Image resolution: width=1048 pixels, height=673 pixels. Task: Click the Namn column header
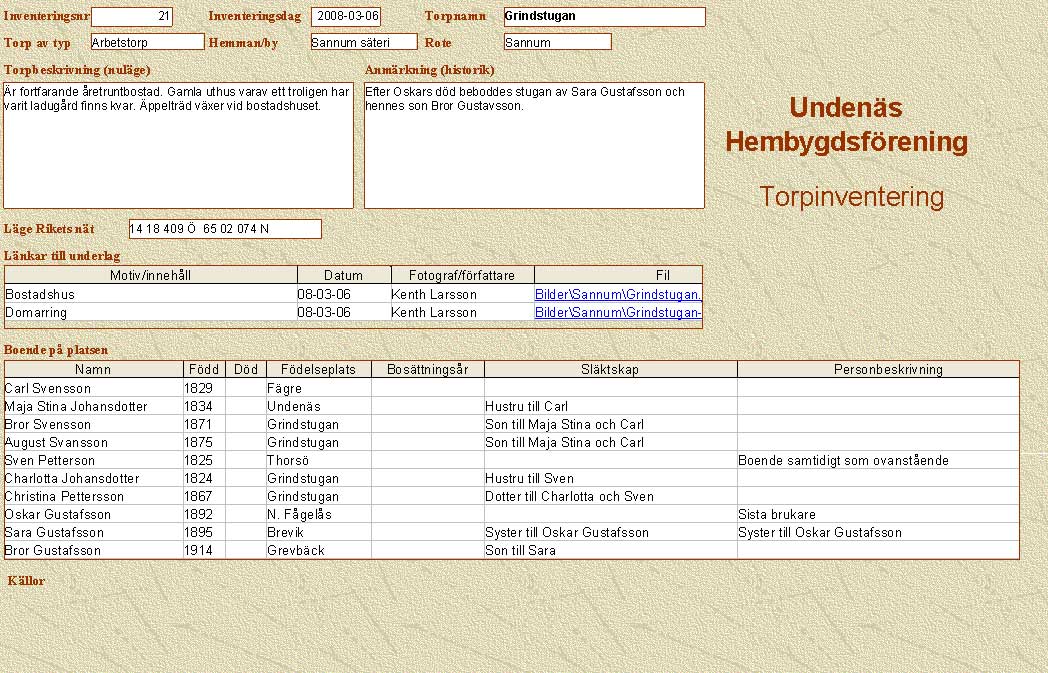point(93,370)
